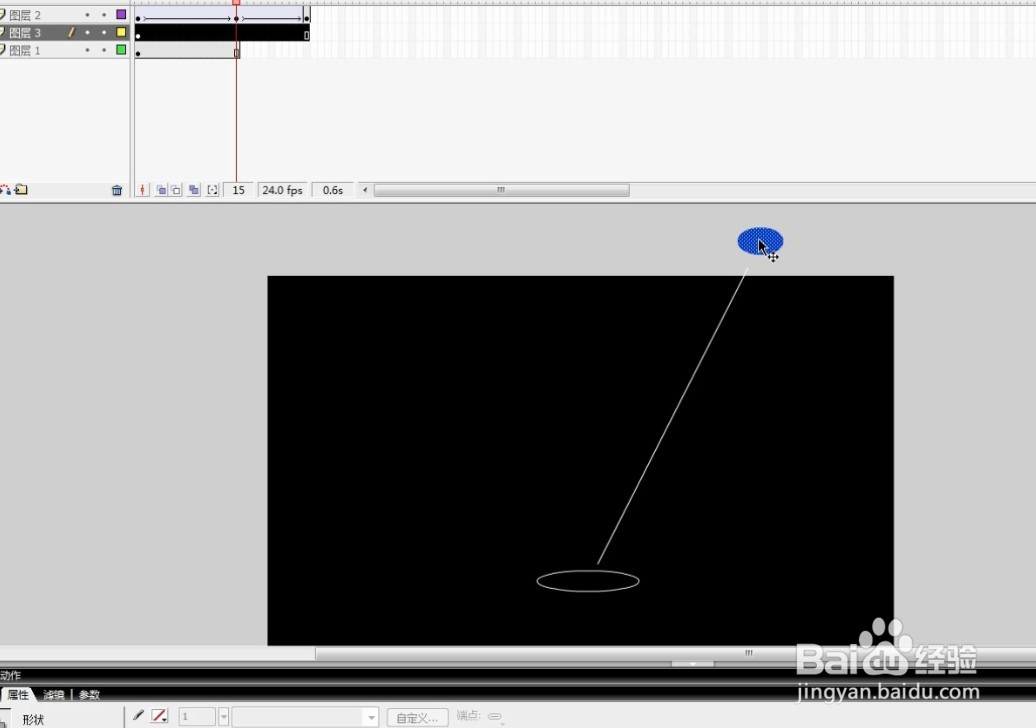This screenshot has height=728, width=1036.
Task: Click purple outline swatch of 图层 2
Action: (121, 14)
